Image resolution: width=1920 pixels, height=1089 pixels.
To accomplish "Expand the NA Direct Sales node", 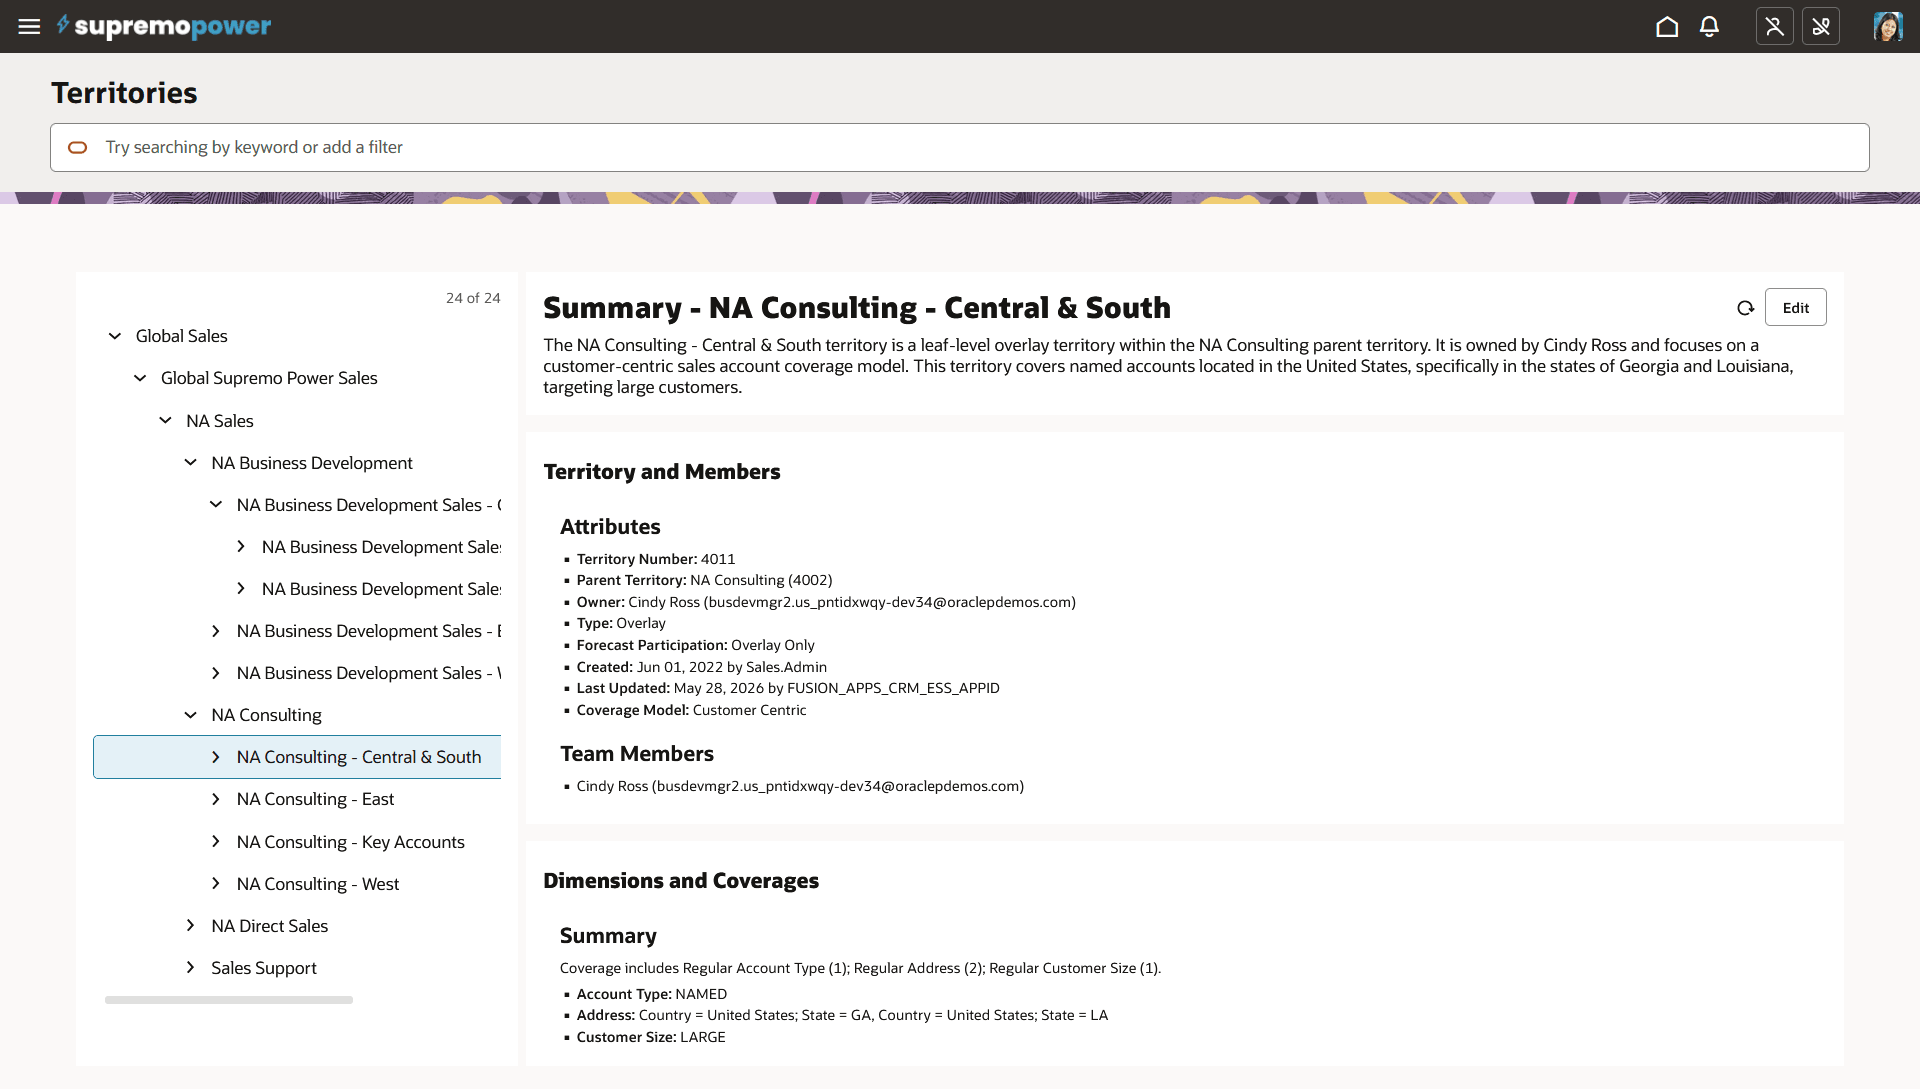I will 190,926.
